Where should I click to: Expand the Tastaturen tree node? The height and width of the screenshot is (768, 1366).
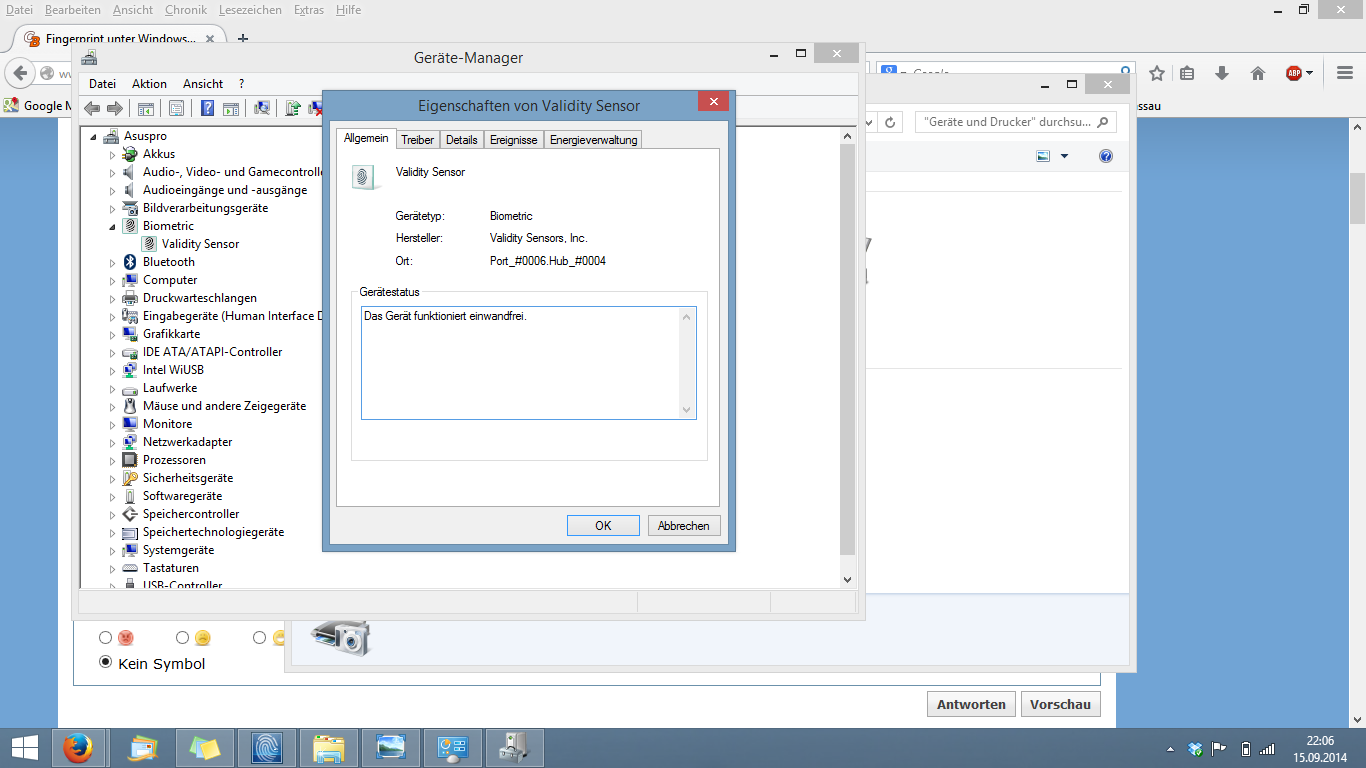tap(113, 569)
